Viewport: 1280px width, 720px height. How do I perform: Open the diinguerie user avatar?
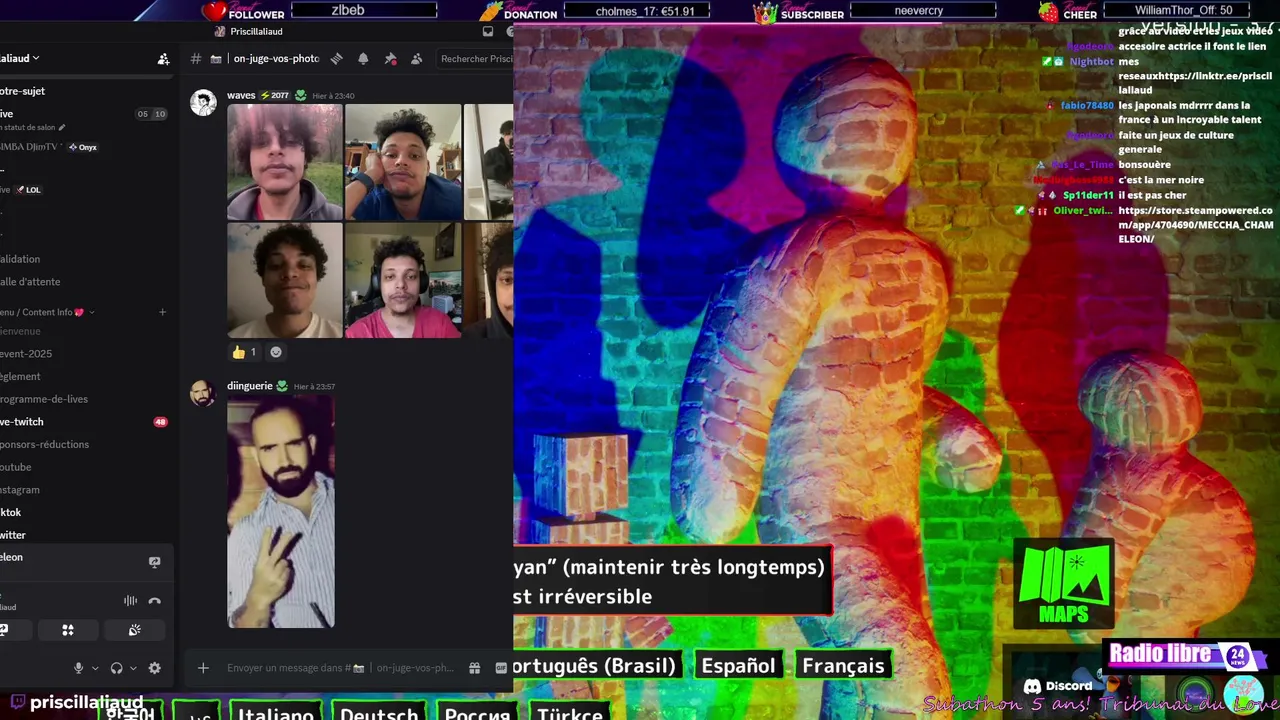(203, 393)
